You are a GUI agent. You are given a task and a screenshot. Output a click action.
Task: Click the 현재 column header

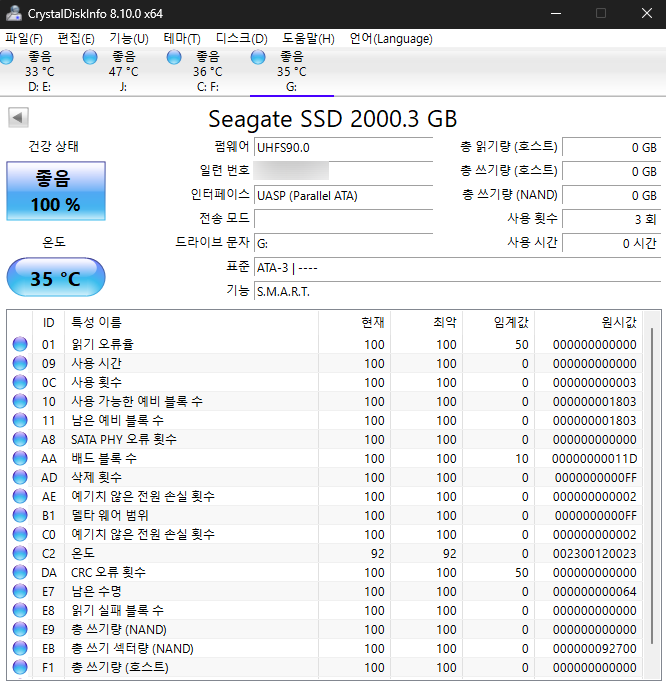click(355, 322)
